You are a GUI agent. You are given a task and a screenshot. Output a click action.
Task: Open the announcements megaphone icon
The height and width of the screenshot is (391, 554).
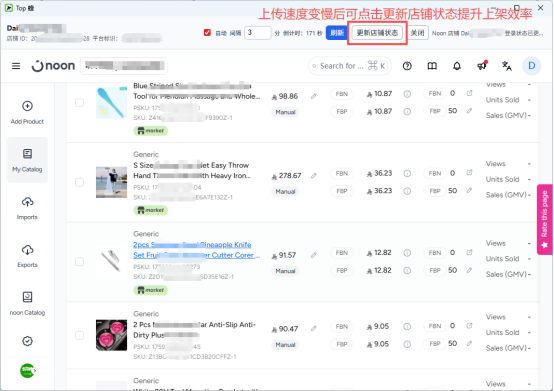(x=482, y=66)
